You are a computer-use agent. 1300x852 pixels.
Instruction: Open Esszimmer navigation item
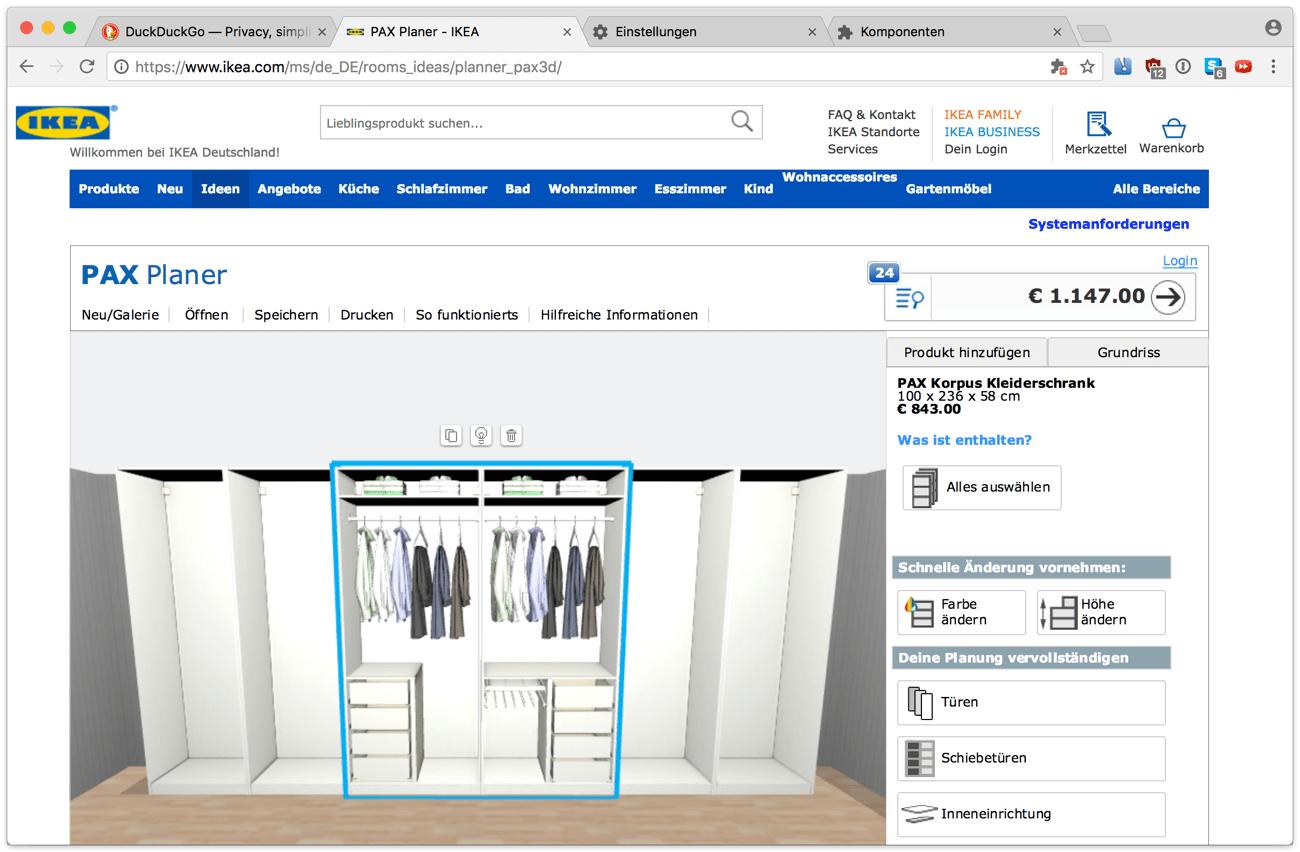click(x=690, y=189)
